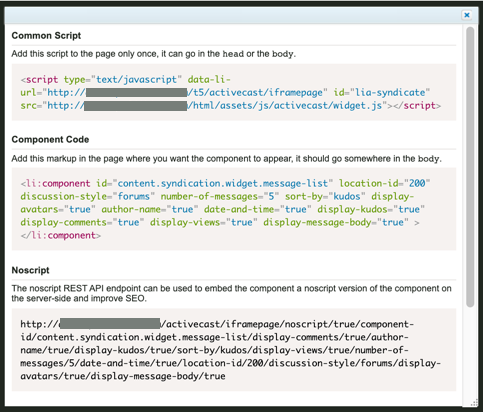
Task: Click the display-message-body attribute text
Action: 317,222
